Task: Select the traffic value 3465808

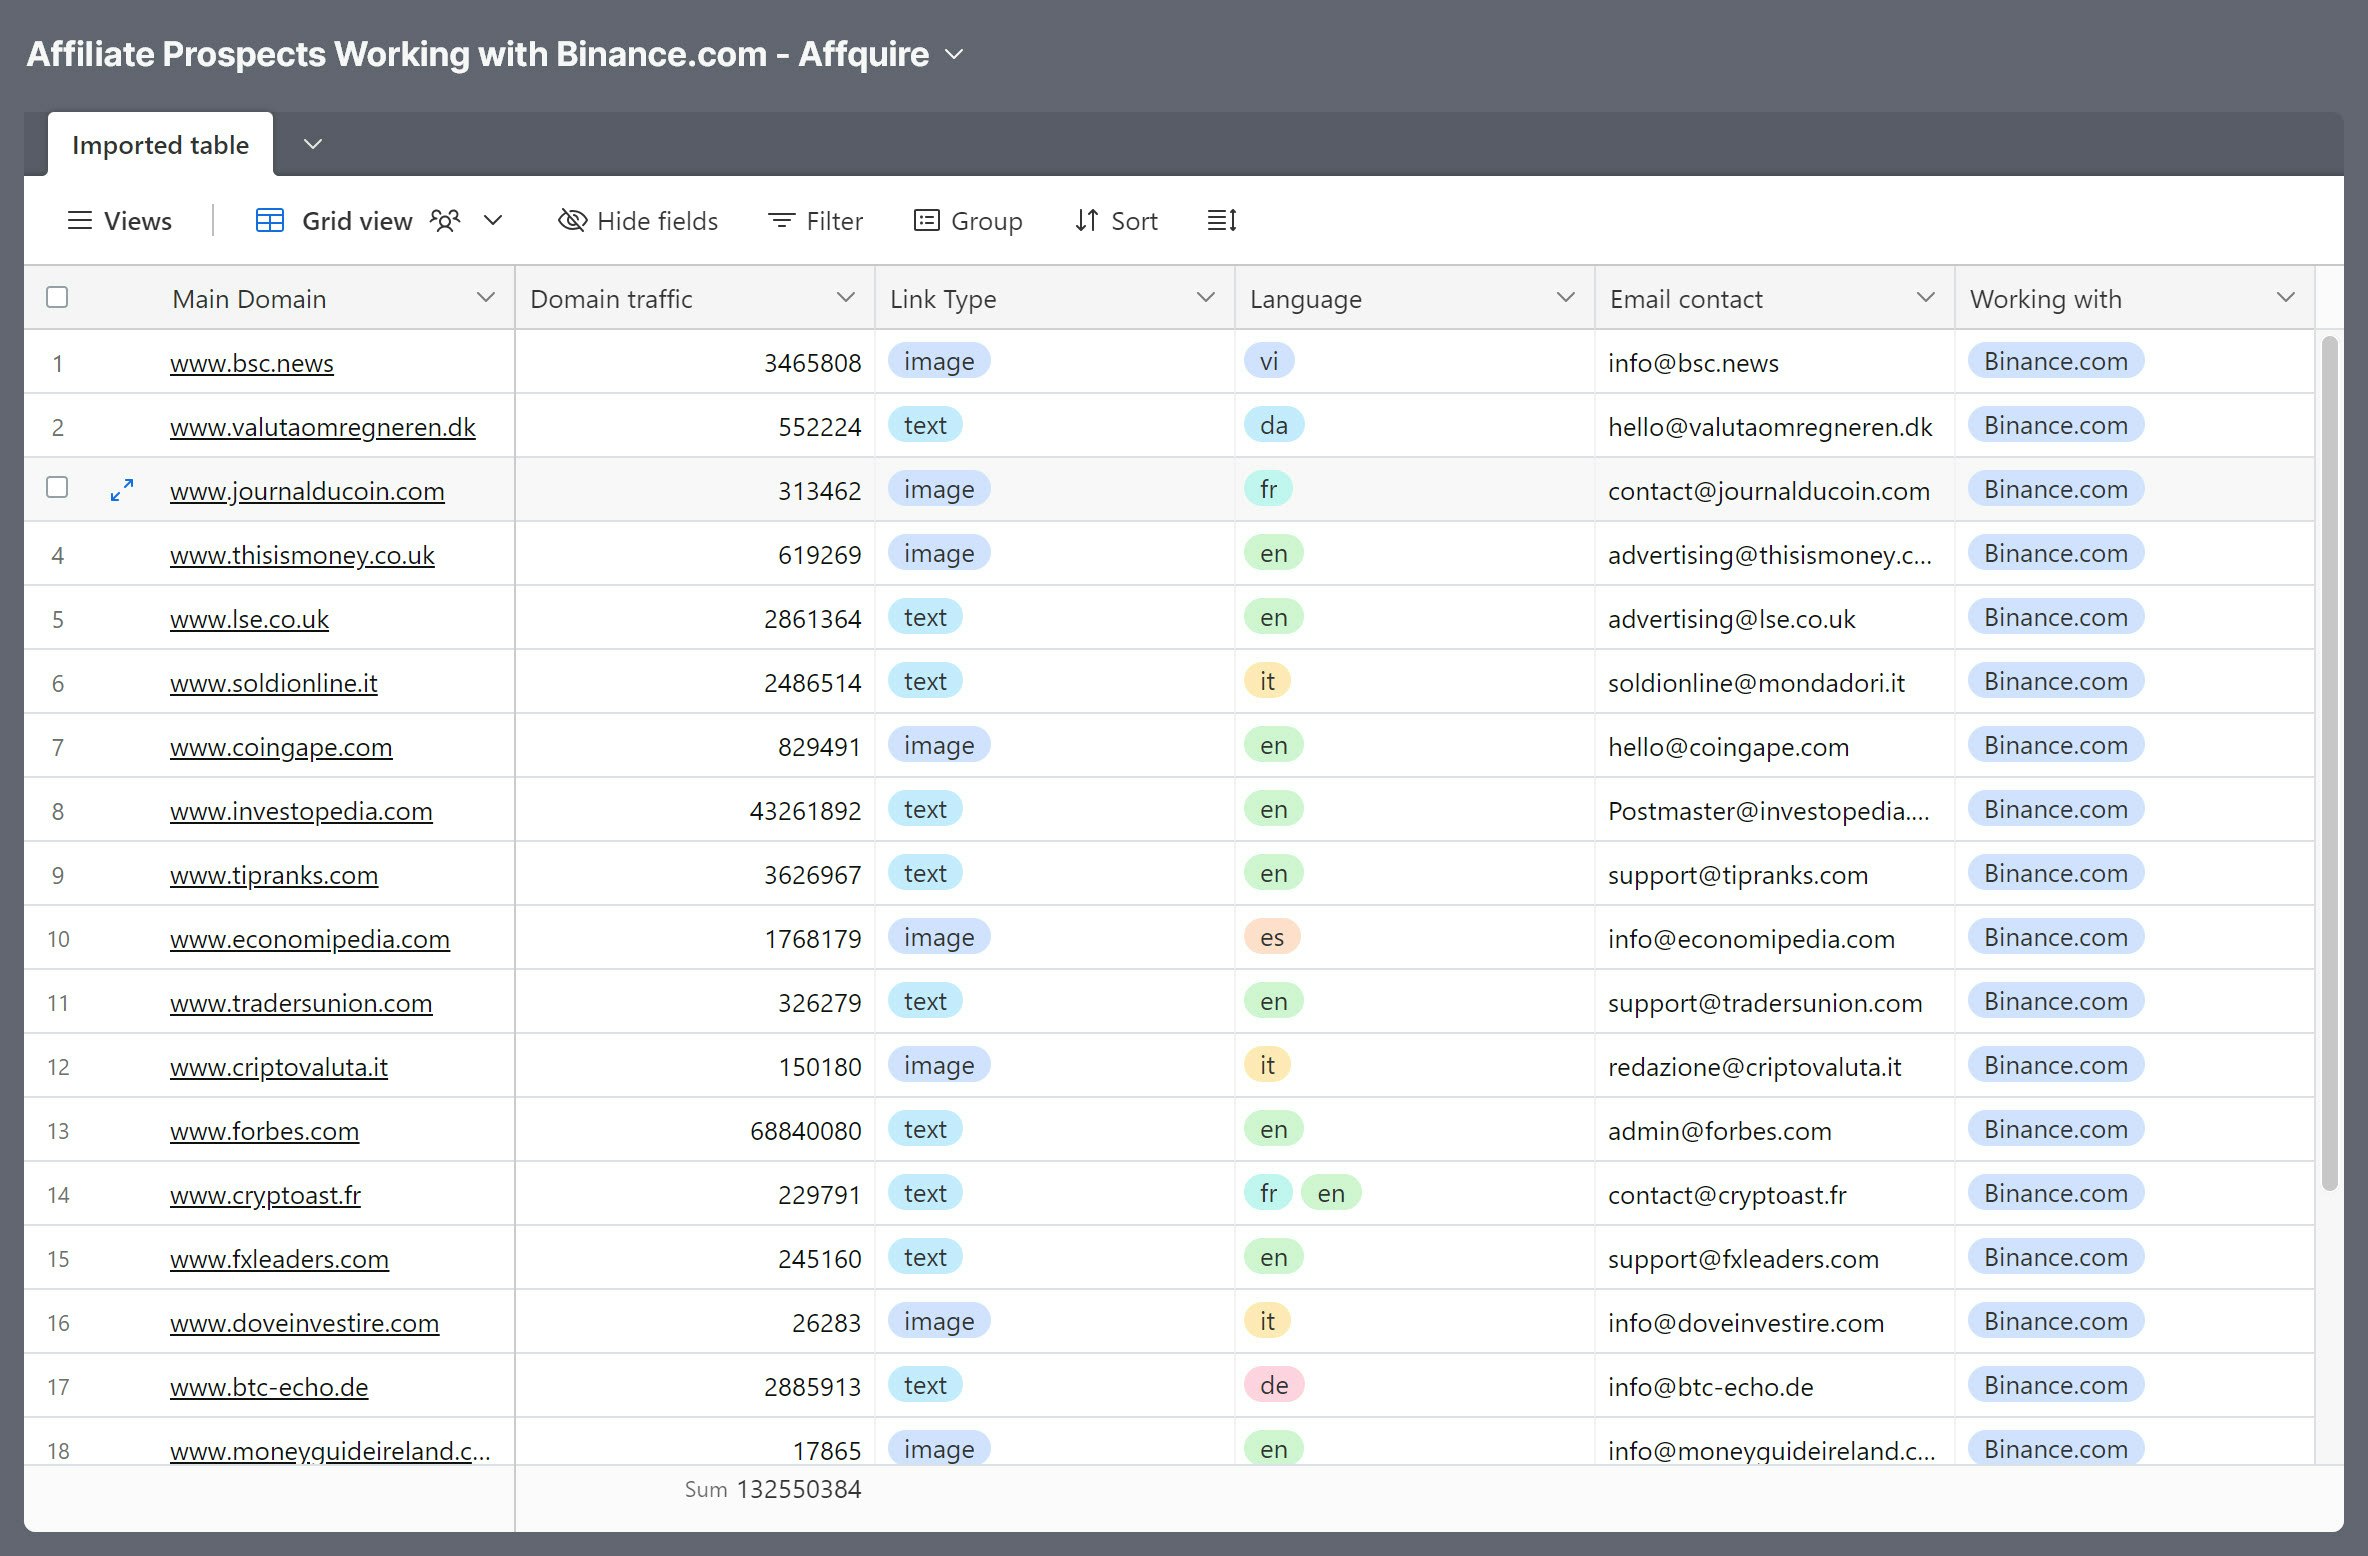Action: [695, 362]
